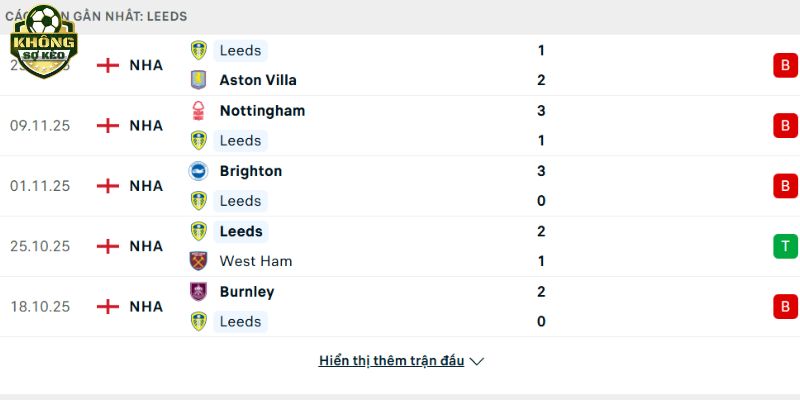The width and height of the screenshot is (800, 400).
Task: Open the West Ham team name link
Action: (x=255, y=261)
